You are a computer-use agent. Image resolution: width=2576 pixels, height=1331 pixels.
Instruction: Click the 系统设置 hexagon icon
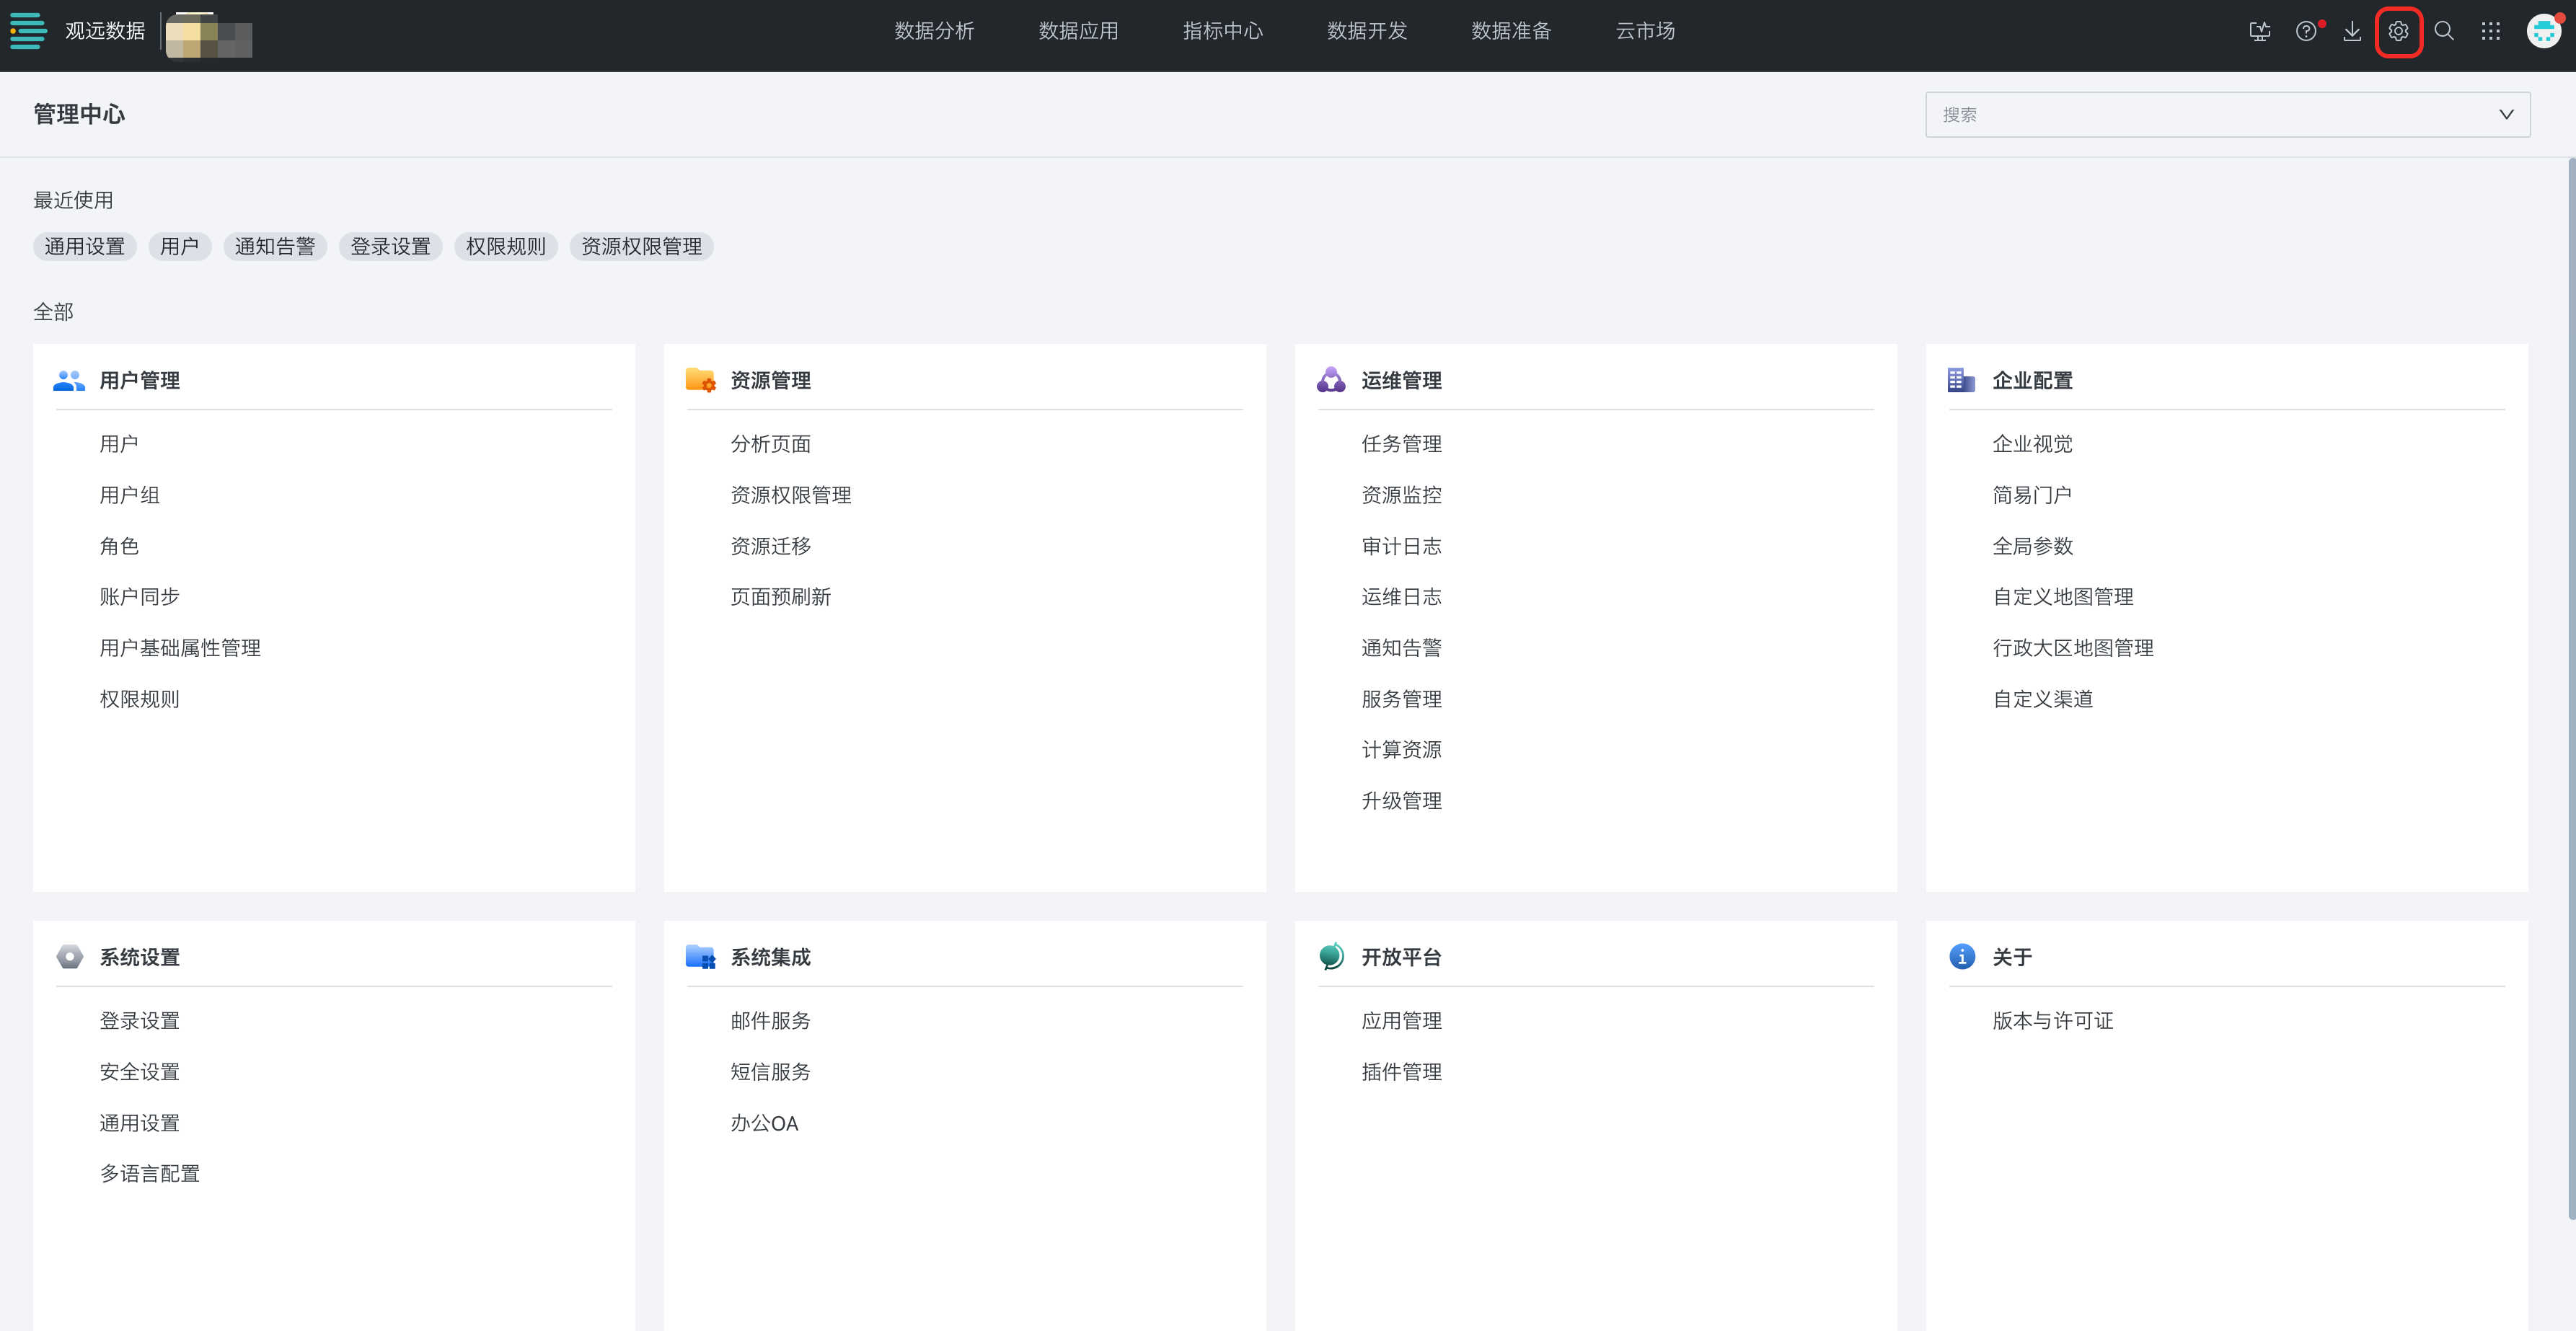pos(69,957)
